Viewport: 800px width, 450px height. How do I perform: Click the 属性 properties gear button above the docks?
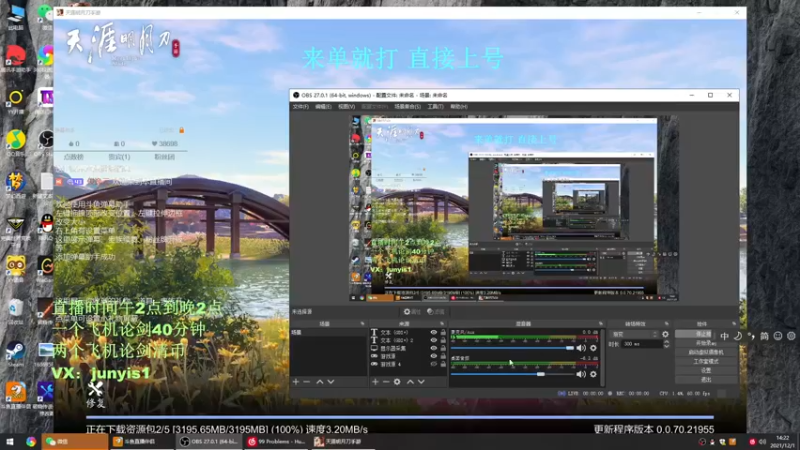pos(412,311)
